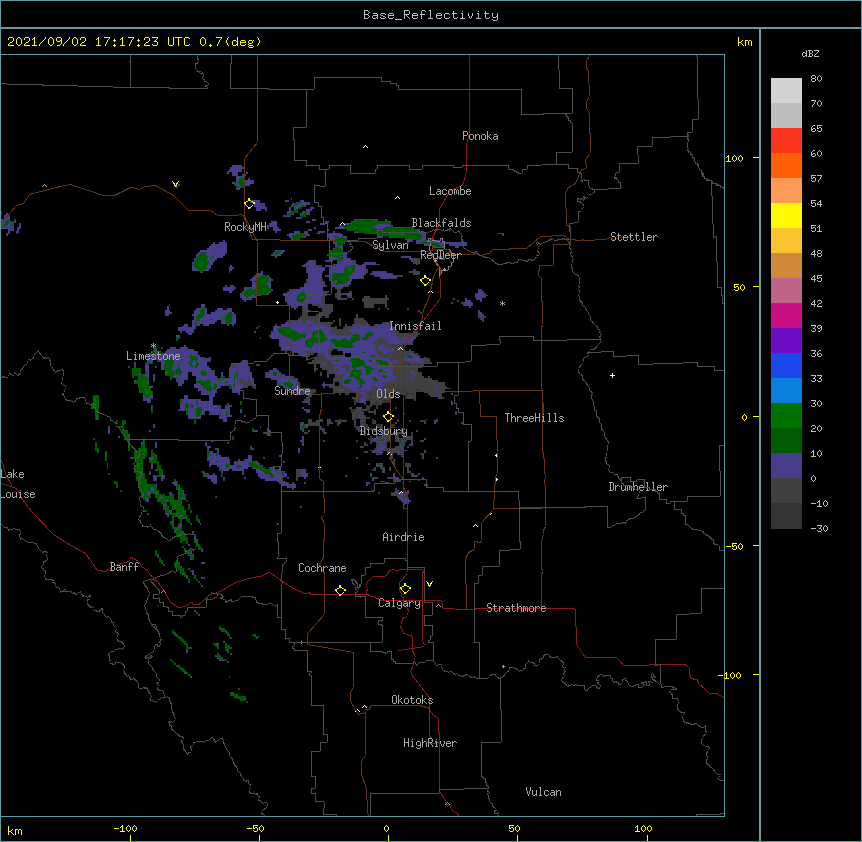This screenshot has height=842, width=862.
Task: Click the Limestone label
Action: coord(153,356)
